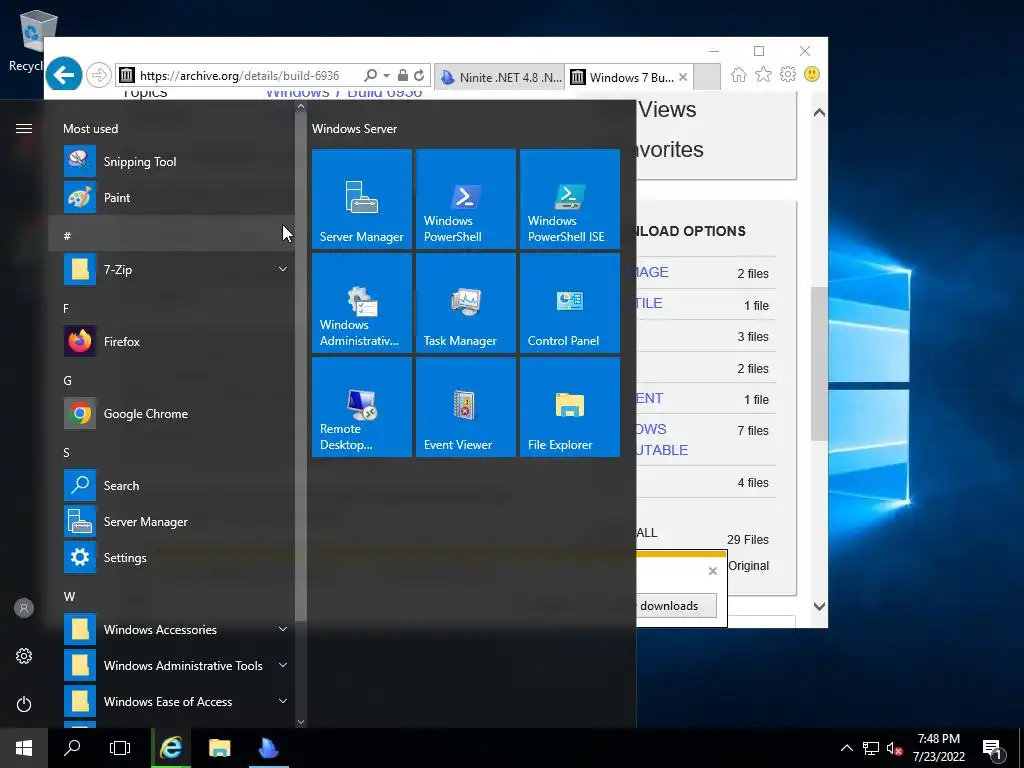Click the IE smiley feedback icon
The image size is (1024, 768).
812,74
